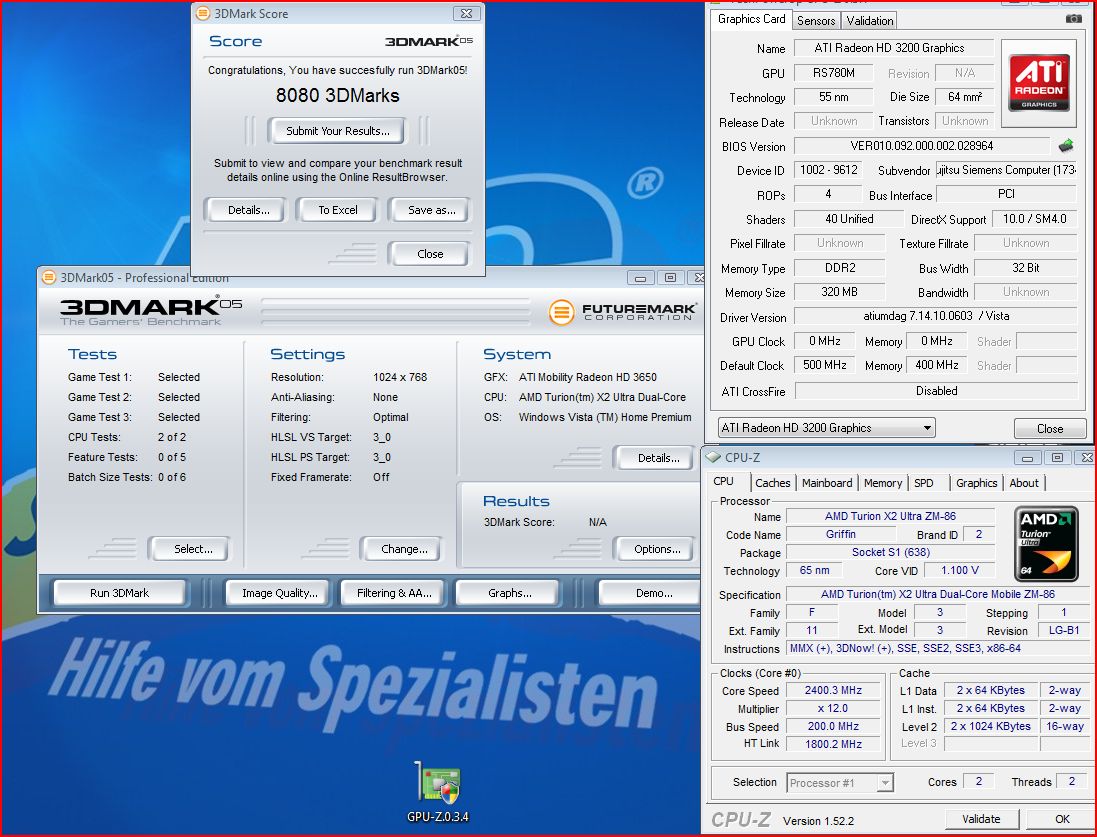
Task: Click the 3DMark Score window title icon
Action: [202, 13]
